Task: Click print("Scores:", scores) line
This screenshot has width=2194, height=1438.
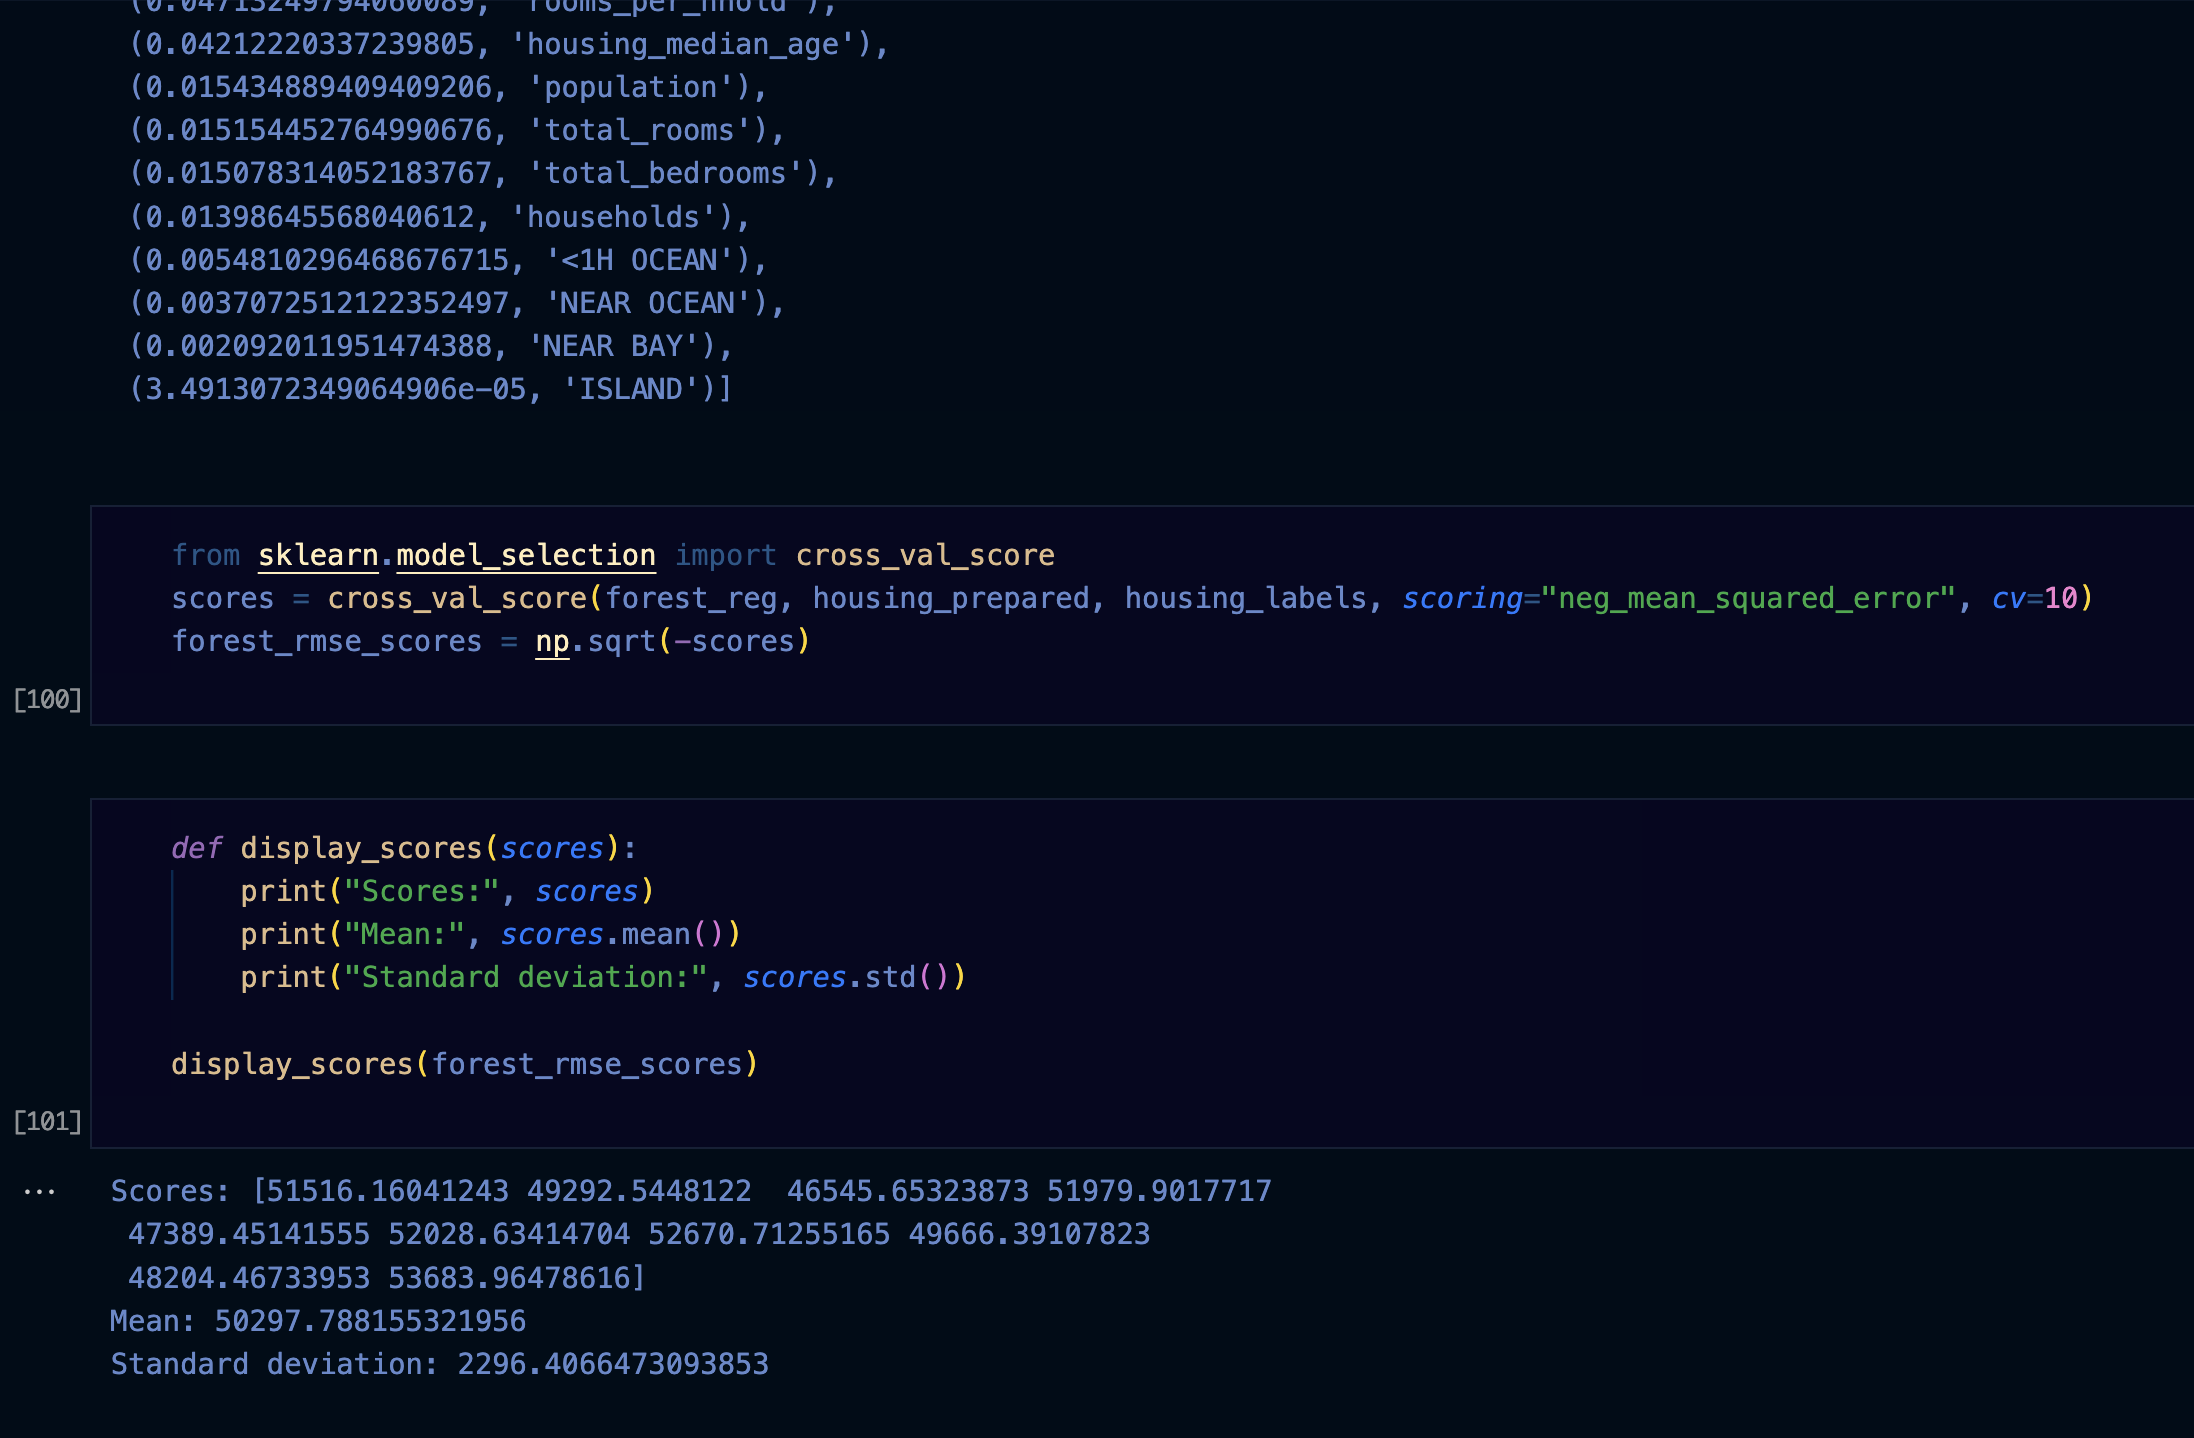Action: (x=447, y=891)
